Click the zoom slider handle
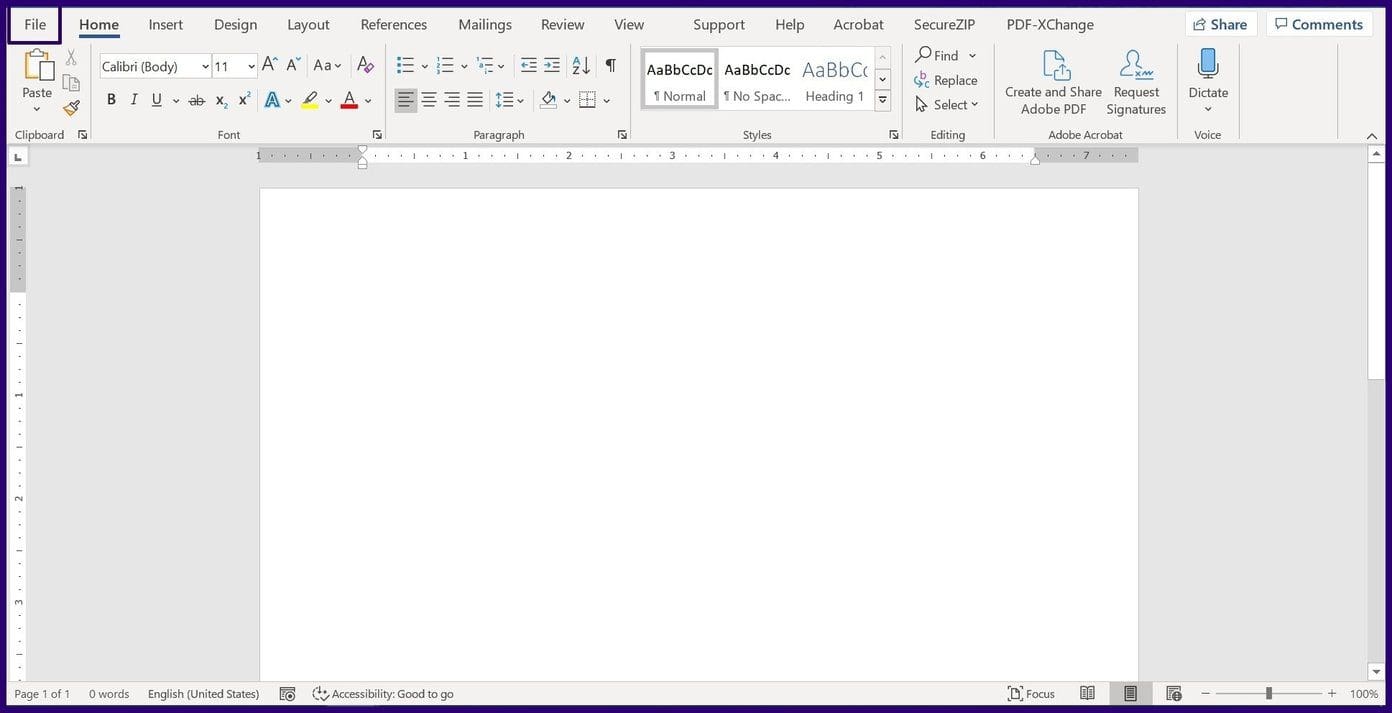This screenshot has height=713, width=1392. (x=1269, y=694)
